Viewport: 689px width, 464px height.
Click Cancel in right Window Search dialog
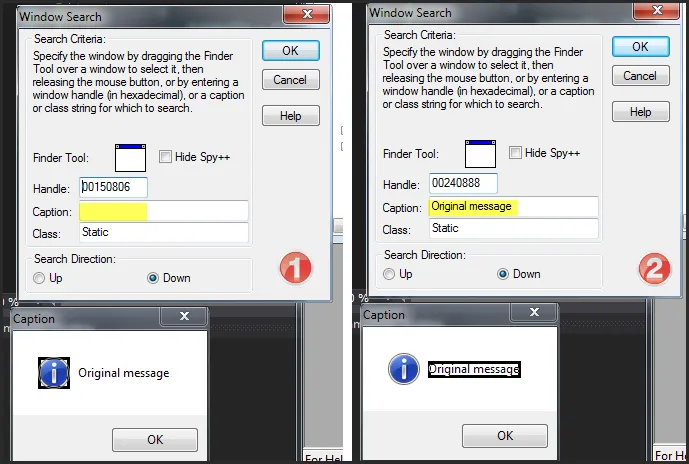(641, 76)
